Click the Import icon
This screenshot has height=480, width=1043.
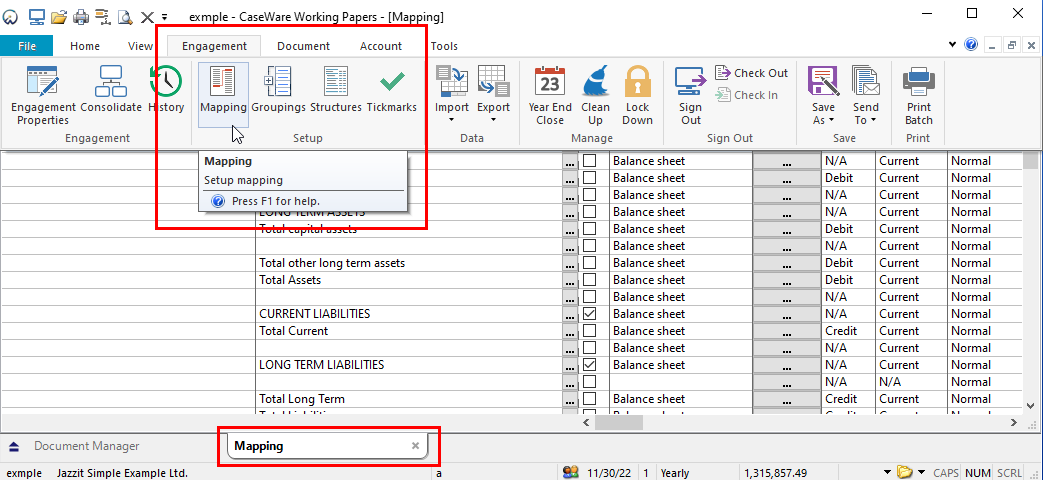(x=452, y=80)
